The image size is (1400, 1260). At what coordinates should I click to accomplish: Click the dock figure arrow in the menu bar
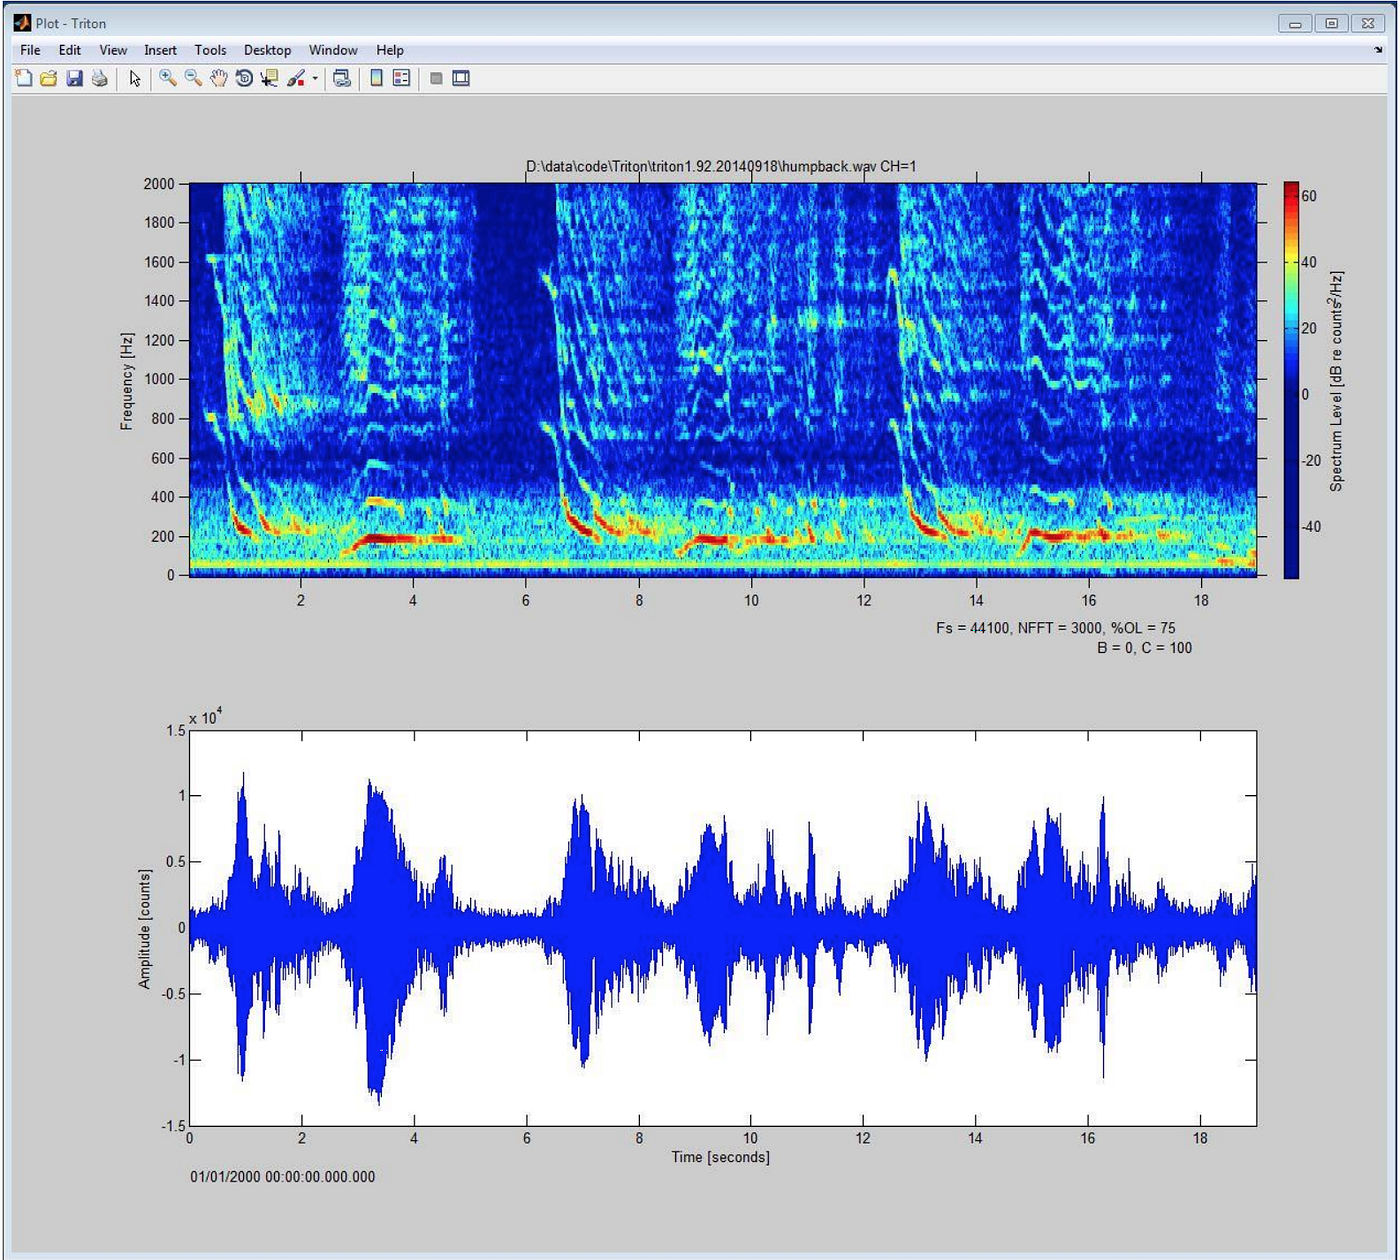1378,50
